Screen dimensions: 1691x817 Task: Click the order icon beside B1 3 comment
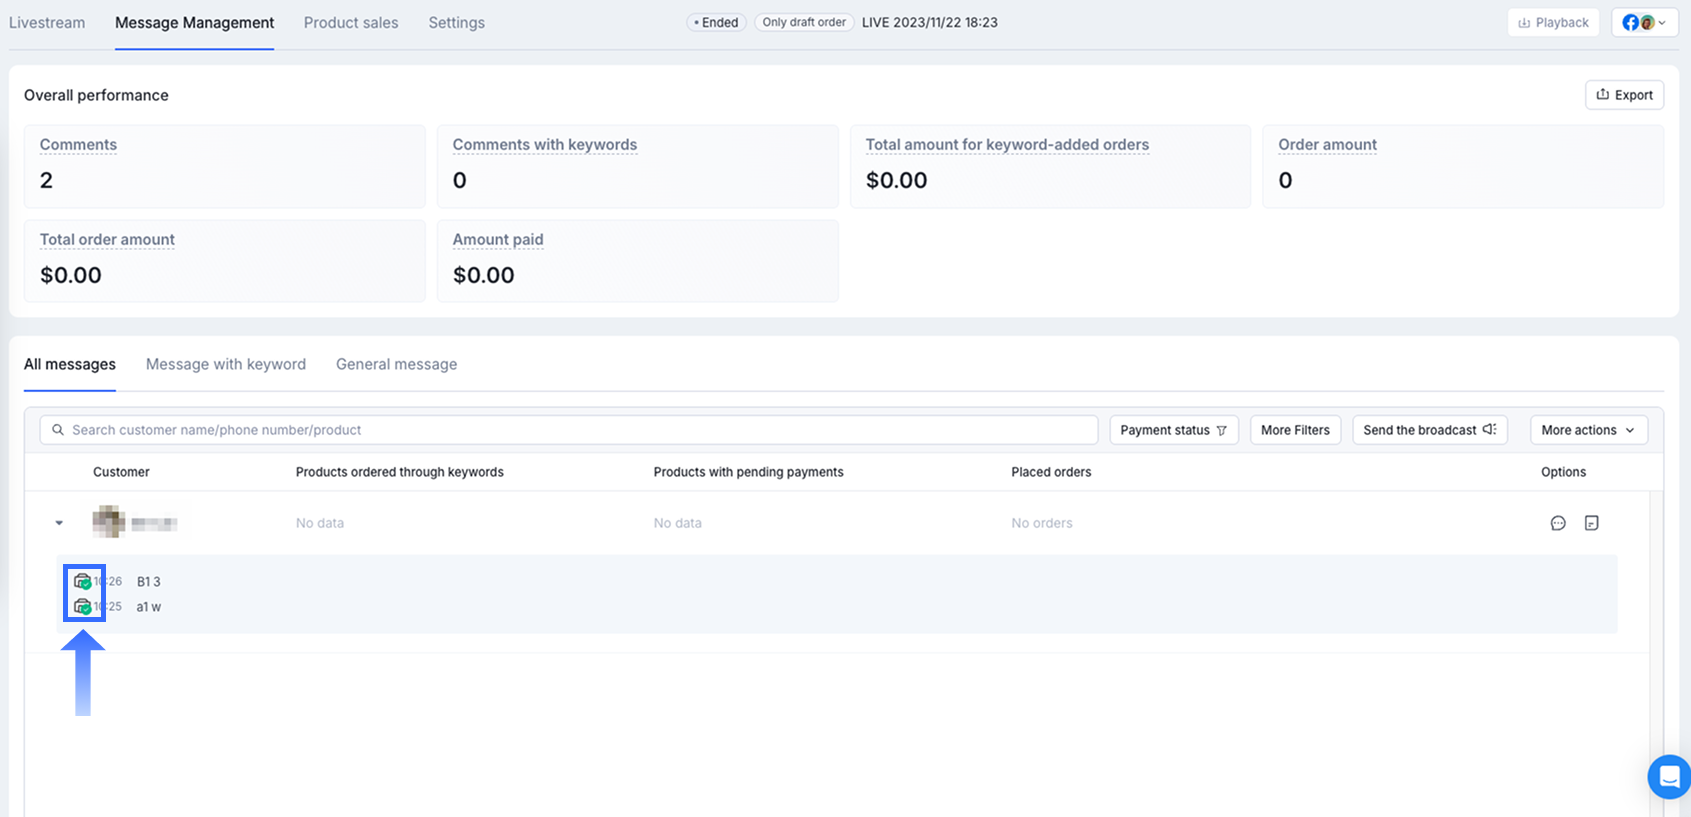[x=83, y=581]
